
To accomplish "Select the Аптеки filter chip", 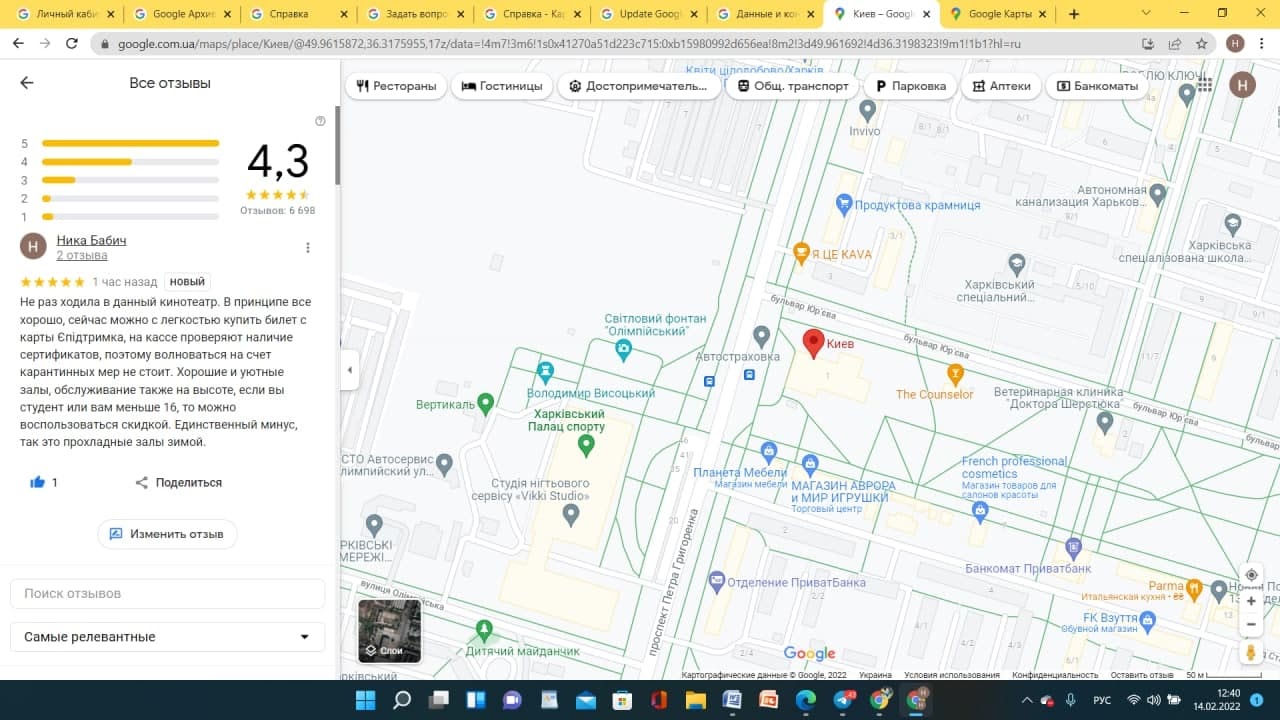I will click(x=1000, y=86).
